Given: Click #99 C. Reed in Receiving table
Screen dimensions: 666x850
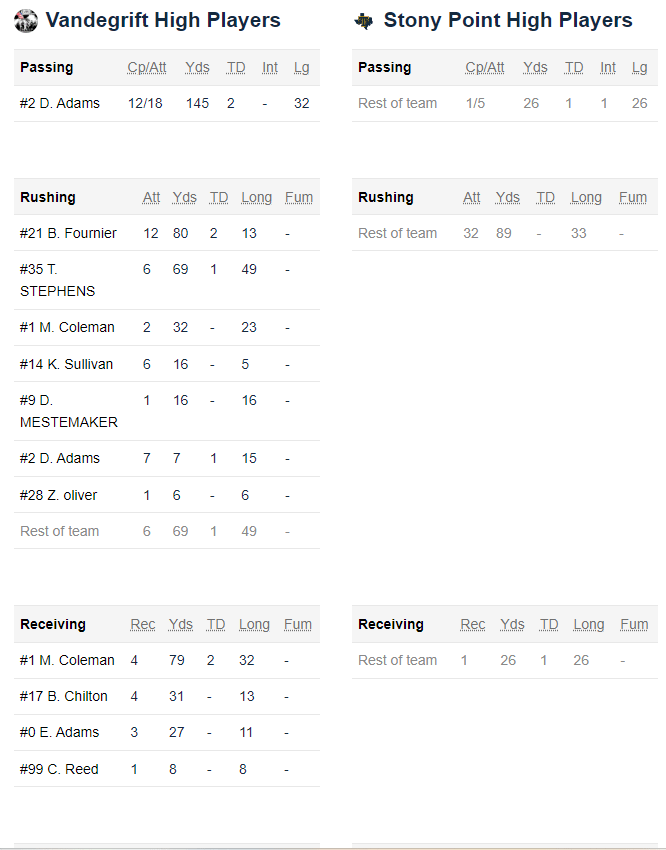Looking at the screenshot, I should click(59, 769).
